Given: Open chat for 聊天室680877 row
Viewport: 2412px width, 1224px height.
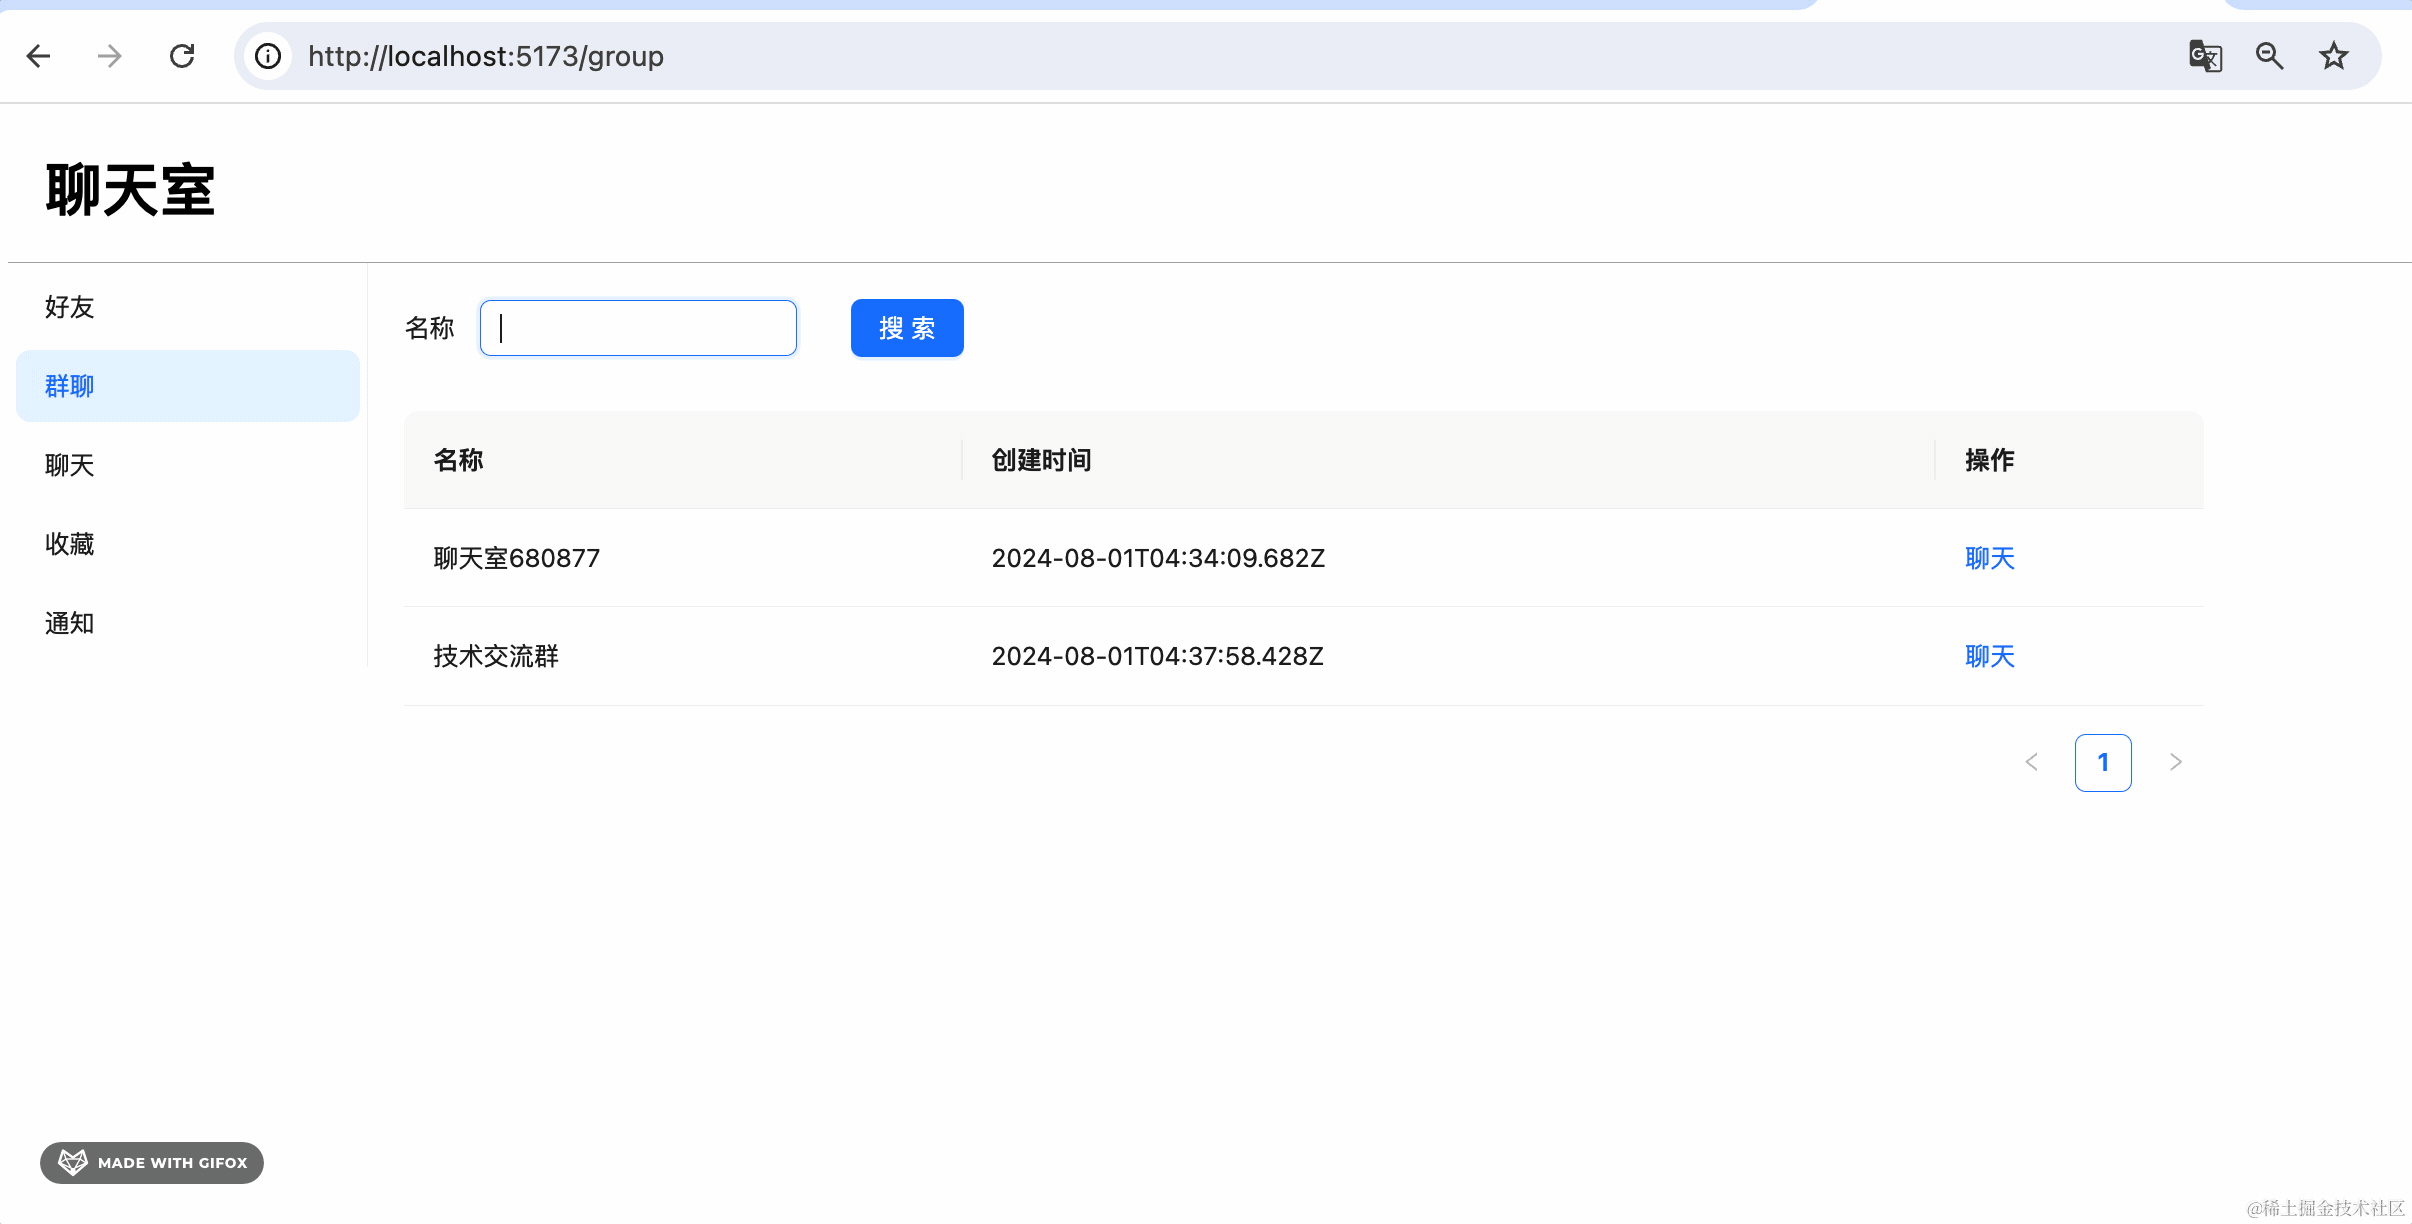Looking at the screenshot, I should (x=1989, y=558).
